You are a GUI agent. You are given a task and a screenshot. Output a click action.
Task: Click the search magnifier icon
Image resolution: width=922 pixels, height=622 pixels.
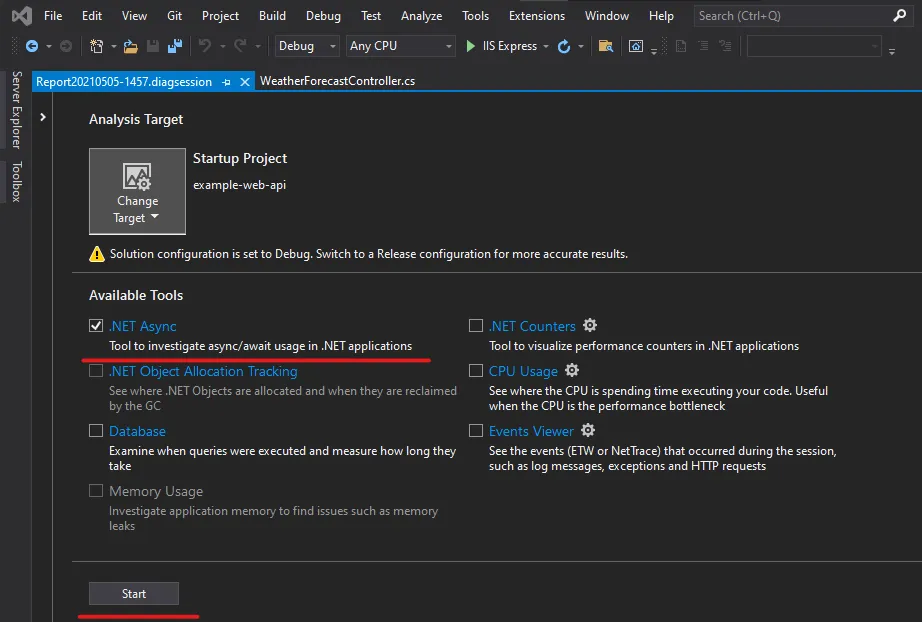coord(900,16)
